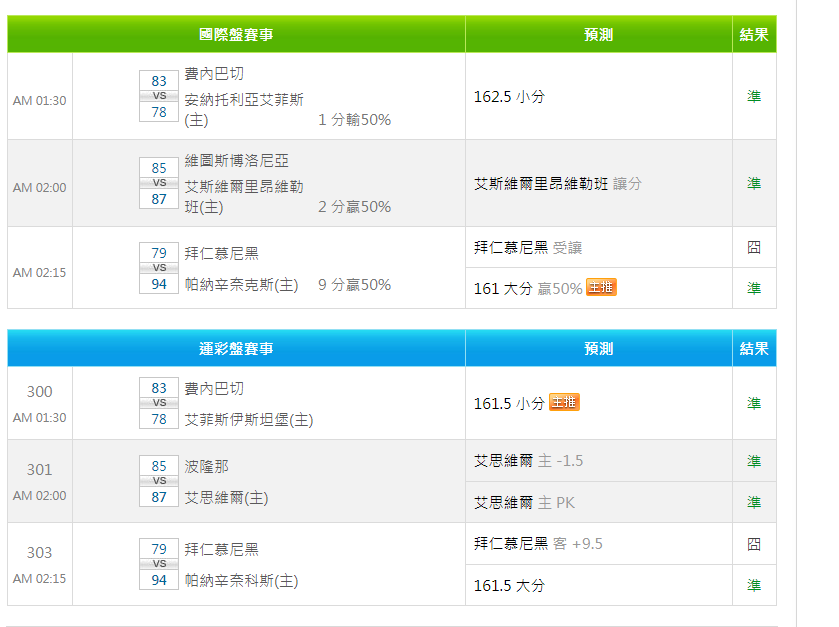Screen dimensions: 839x627
Task: Click the 準 result for 艾斯維爾里昂維勒班 讓分
Action: click(x=754, y=183)
